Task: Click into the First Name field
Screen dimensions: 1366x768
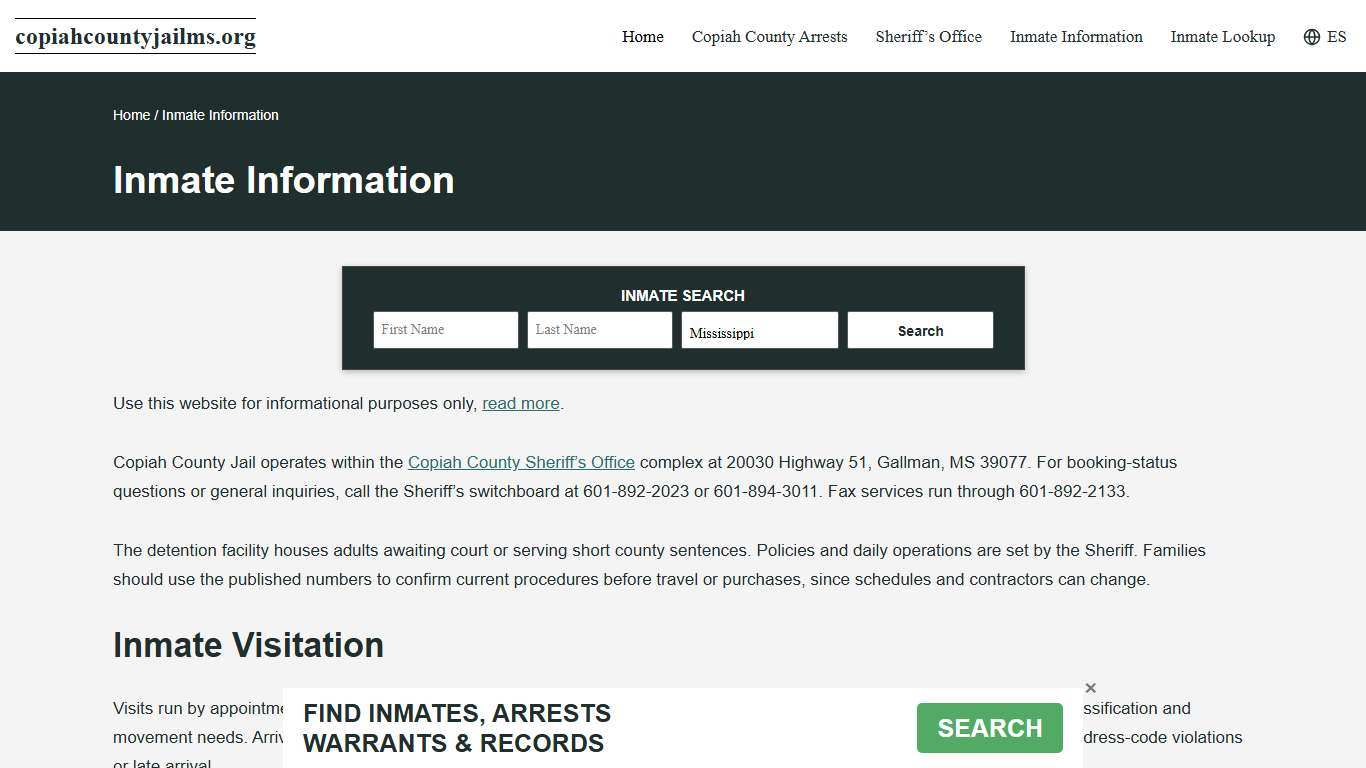Action: [x=445, y=330]
